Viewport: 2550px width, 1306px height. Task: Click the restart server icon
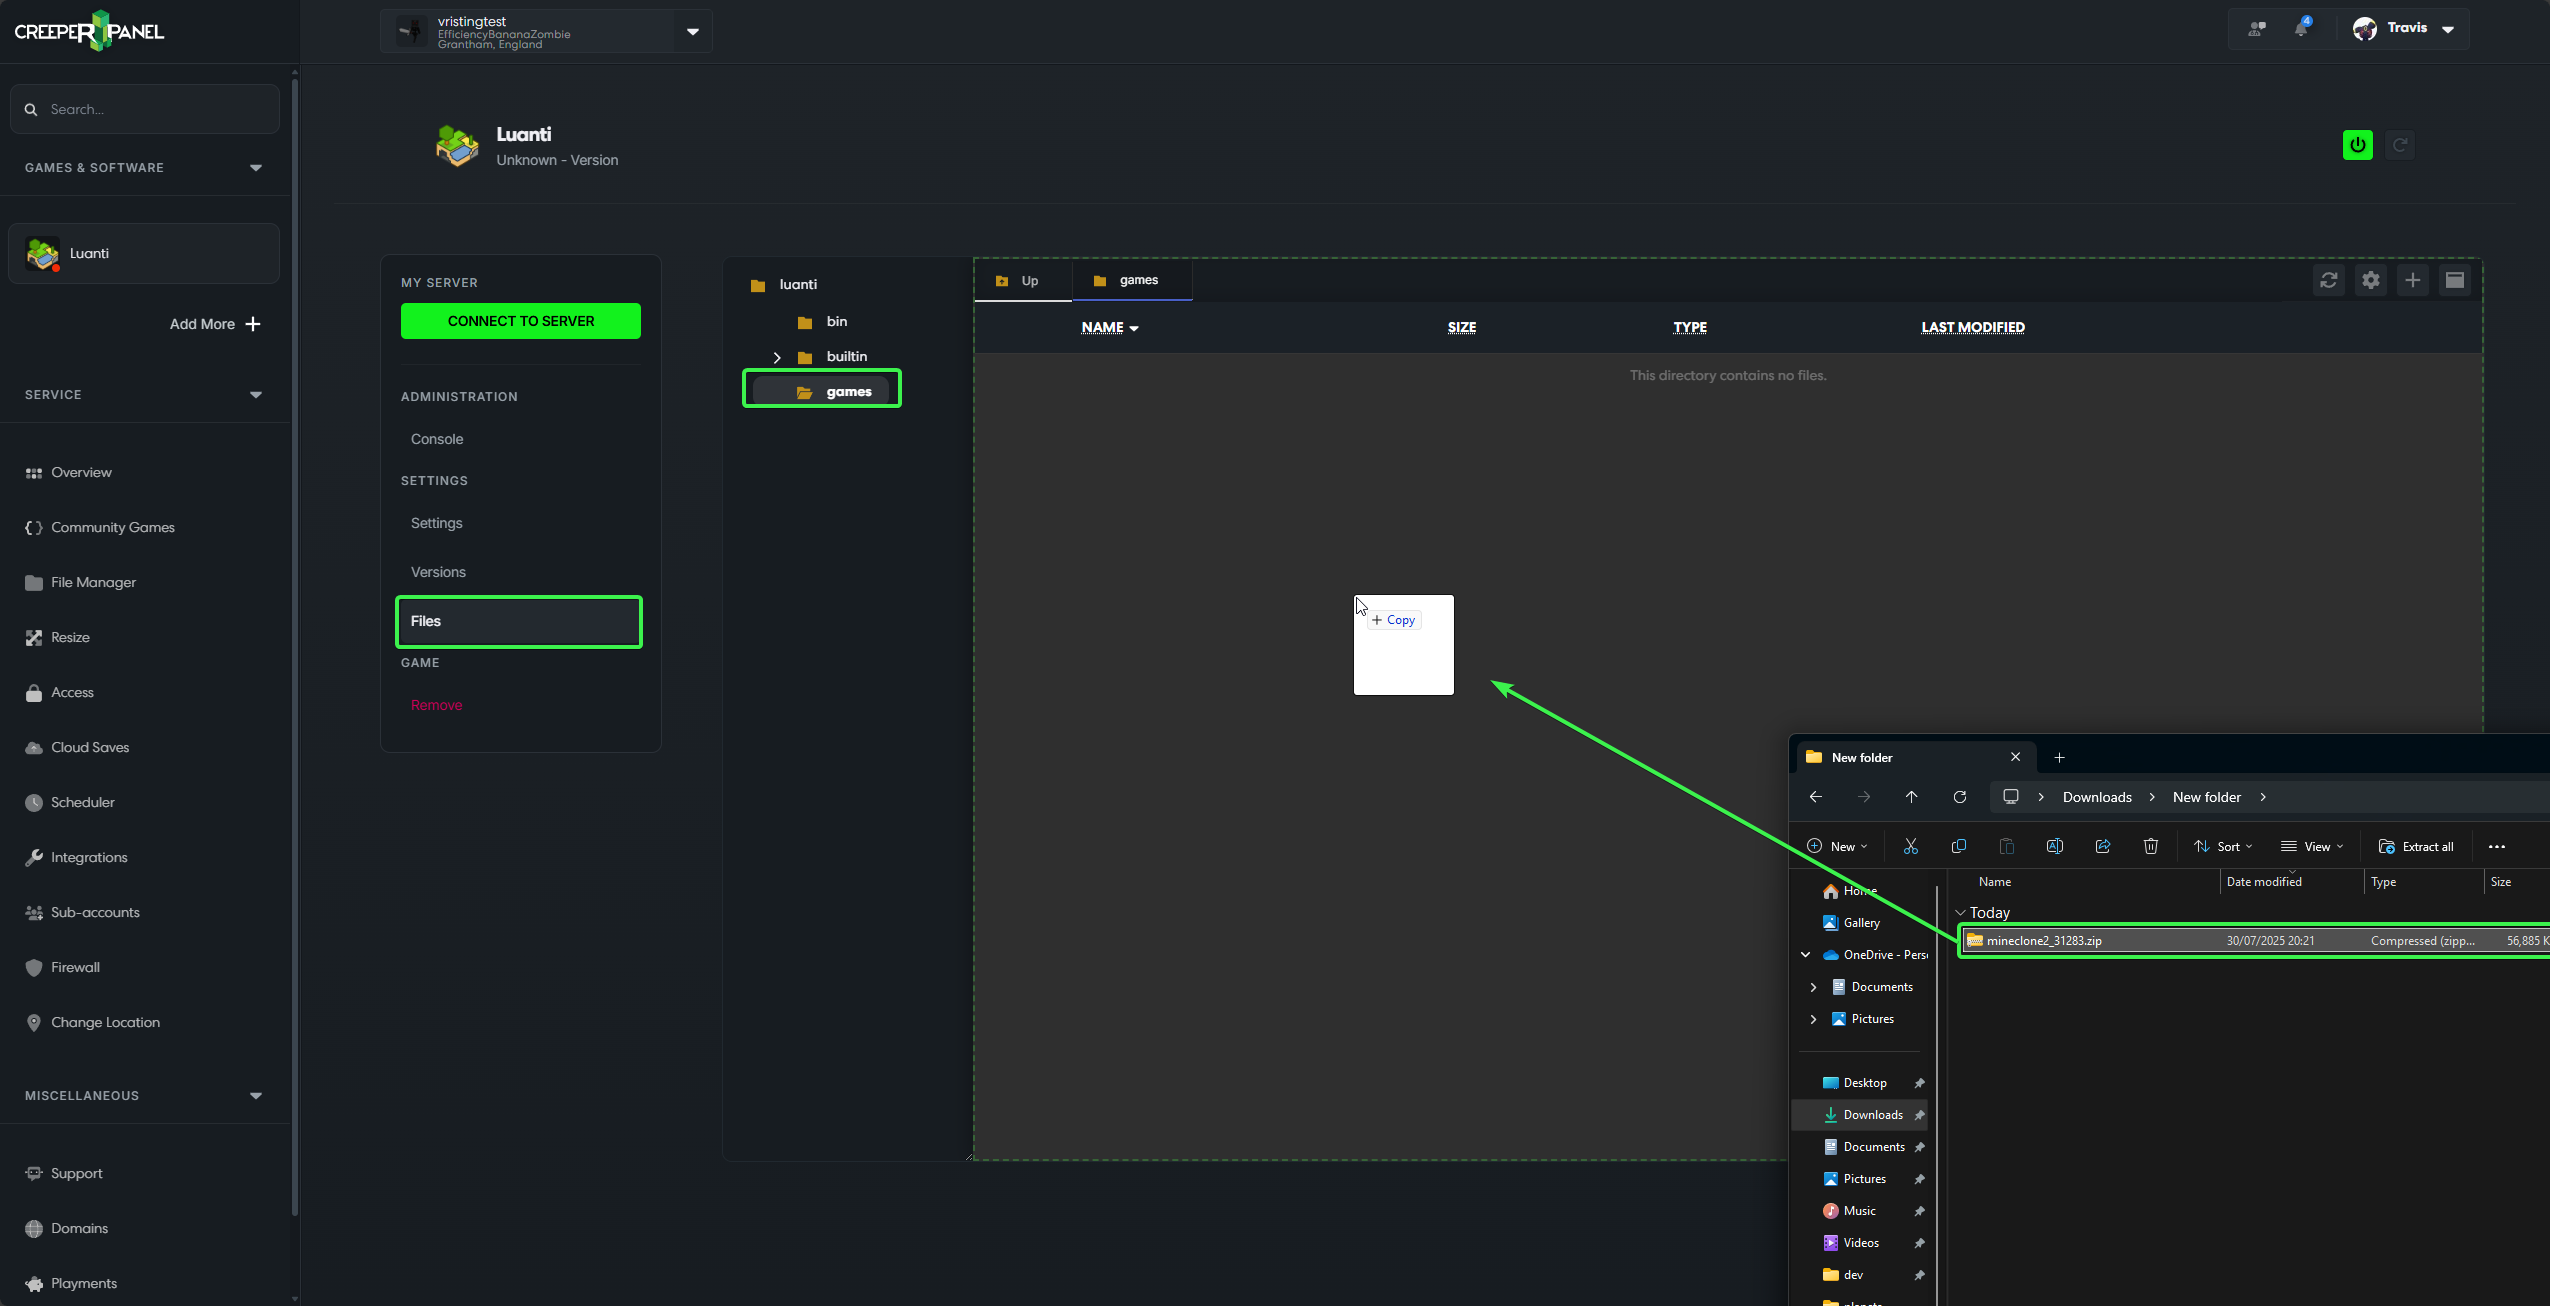2399,145
